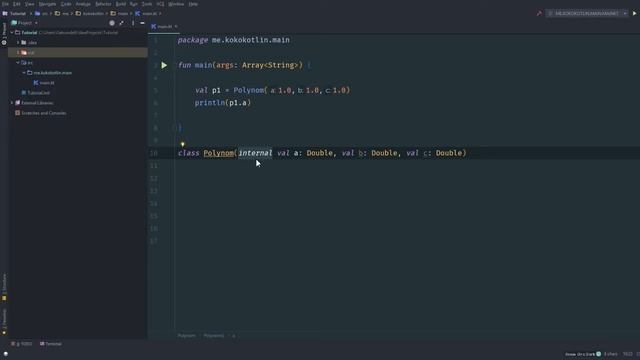The image size is (640, 360).
Task: Open the Code menu
Action: click(66, 4)
